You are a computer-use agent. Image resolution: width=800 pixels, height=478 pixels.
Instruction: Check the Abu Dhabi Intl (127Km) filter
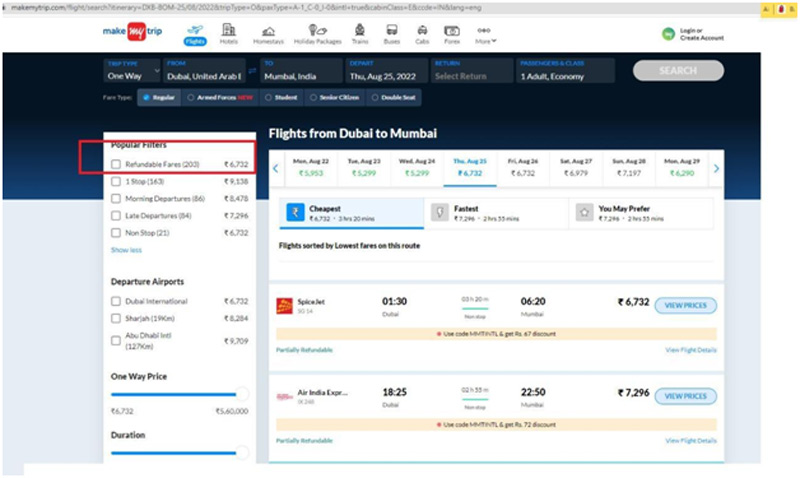click(116, 341)
